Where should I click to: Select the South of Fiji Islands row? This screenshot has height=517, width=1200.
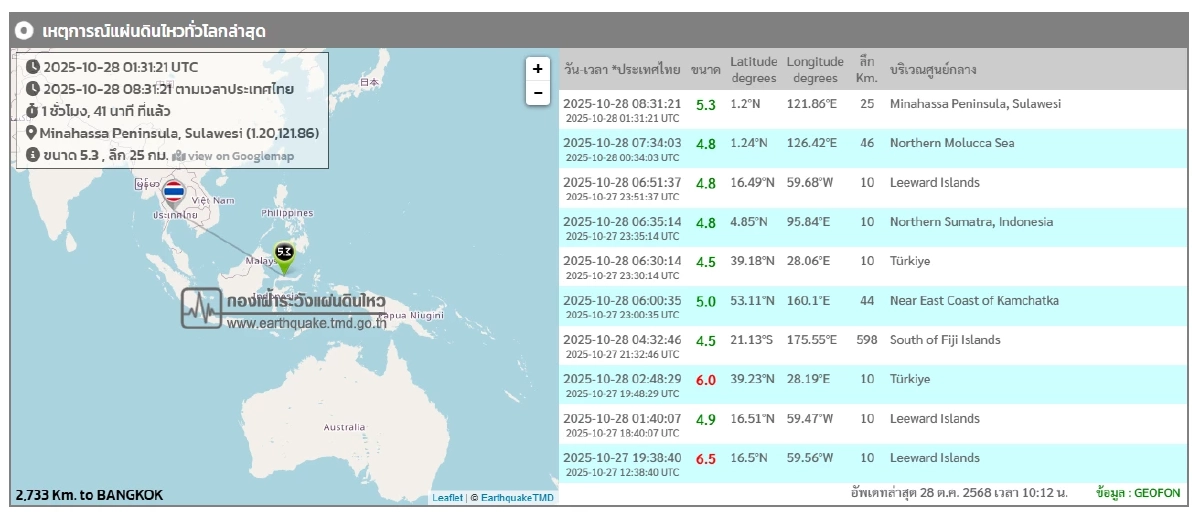point(870,346)
